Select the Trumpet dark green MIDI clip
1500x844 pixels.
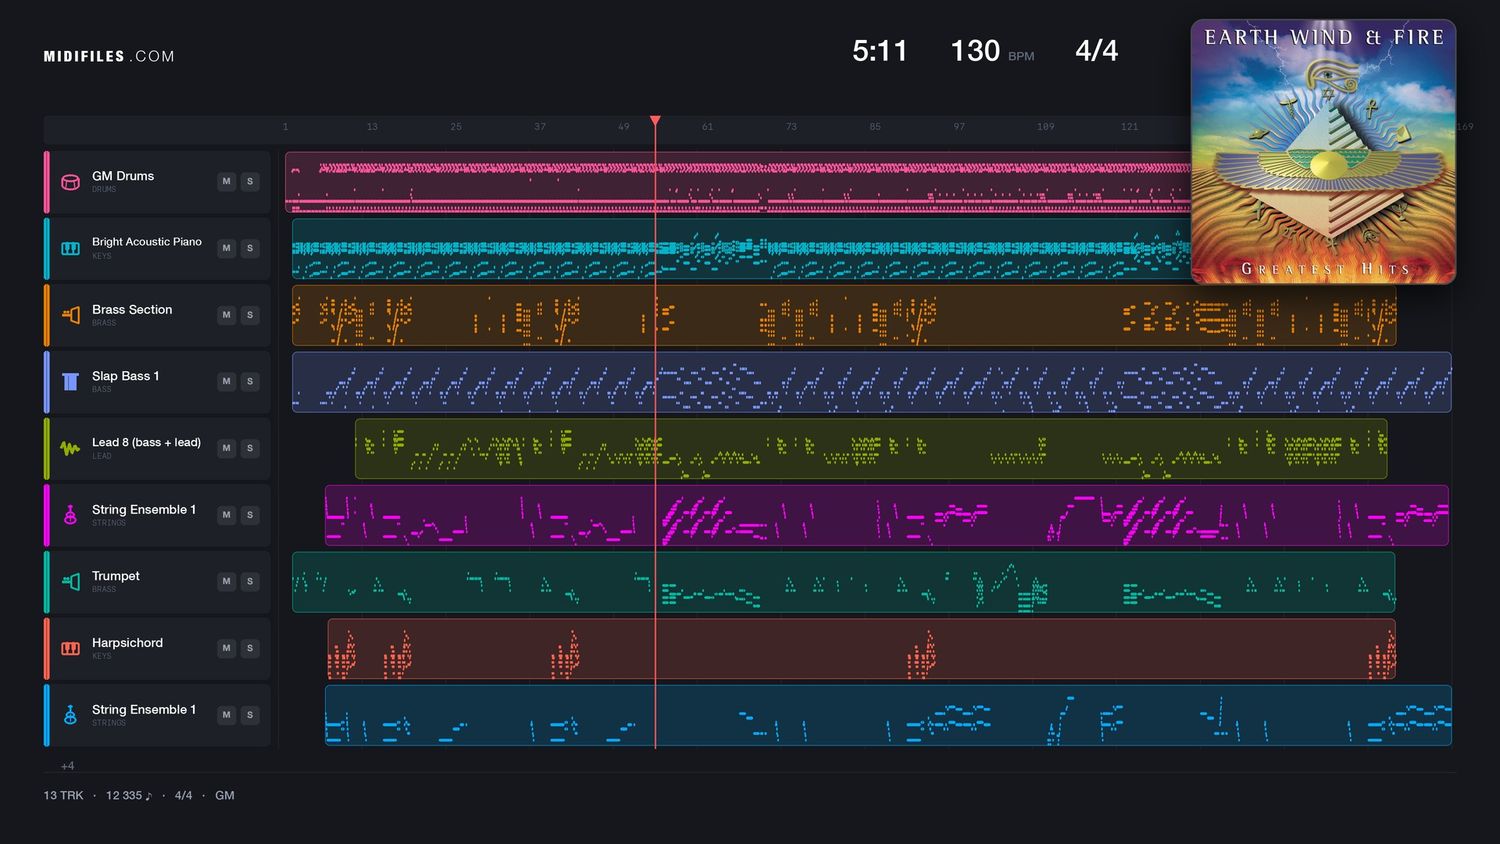click(843, 582)
